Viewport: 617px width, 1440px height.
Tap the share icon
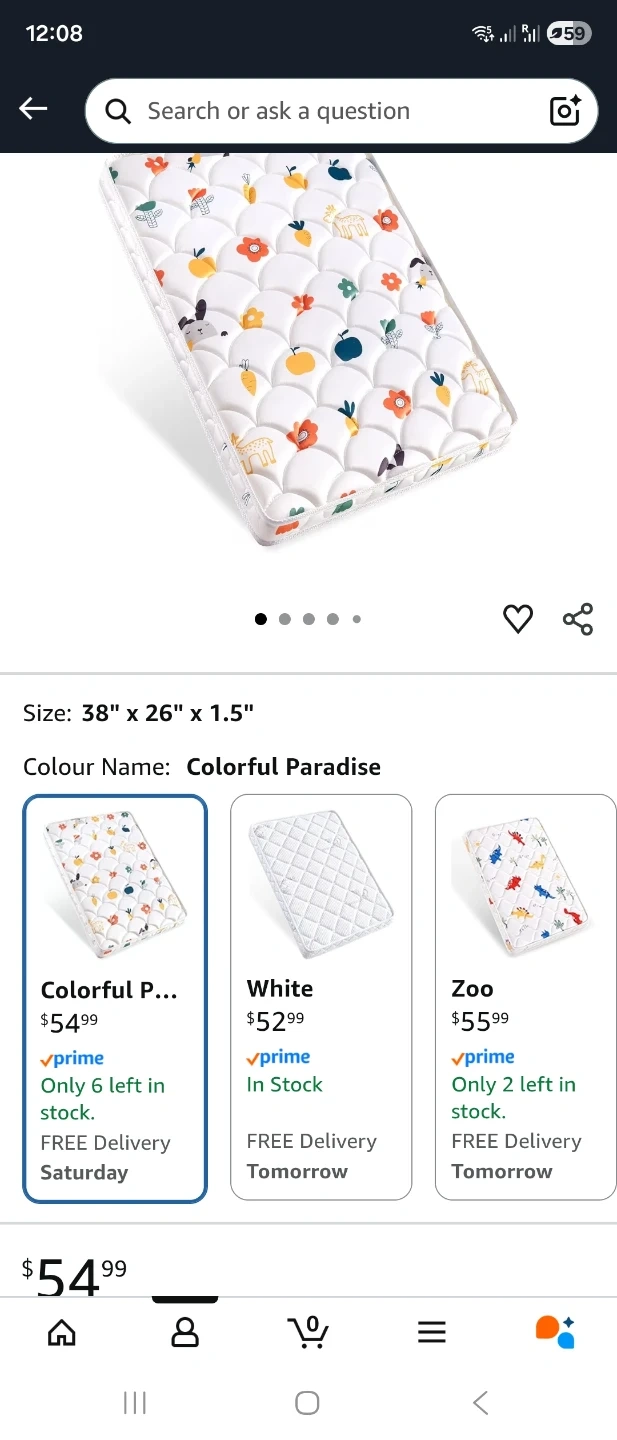578,619
